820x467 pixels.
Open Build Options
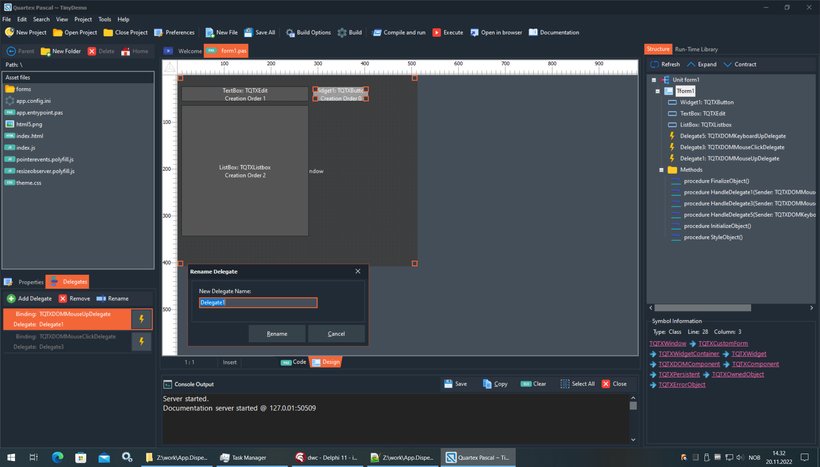coord(308,32)
